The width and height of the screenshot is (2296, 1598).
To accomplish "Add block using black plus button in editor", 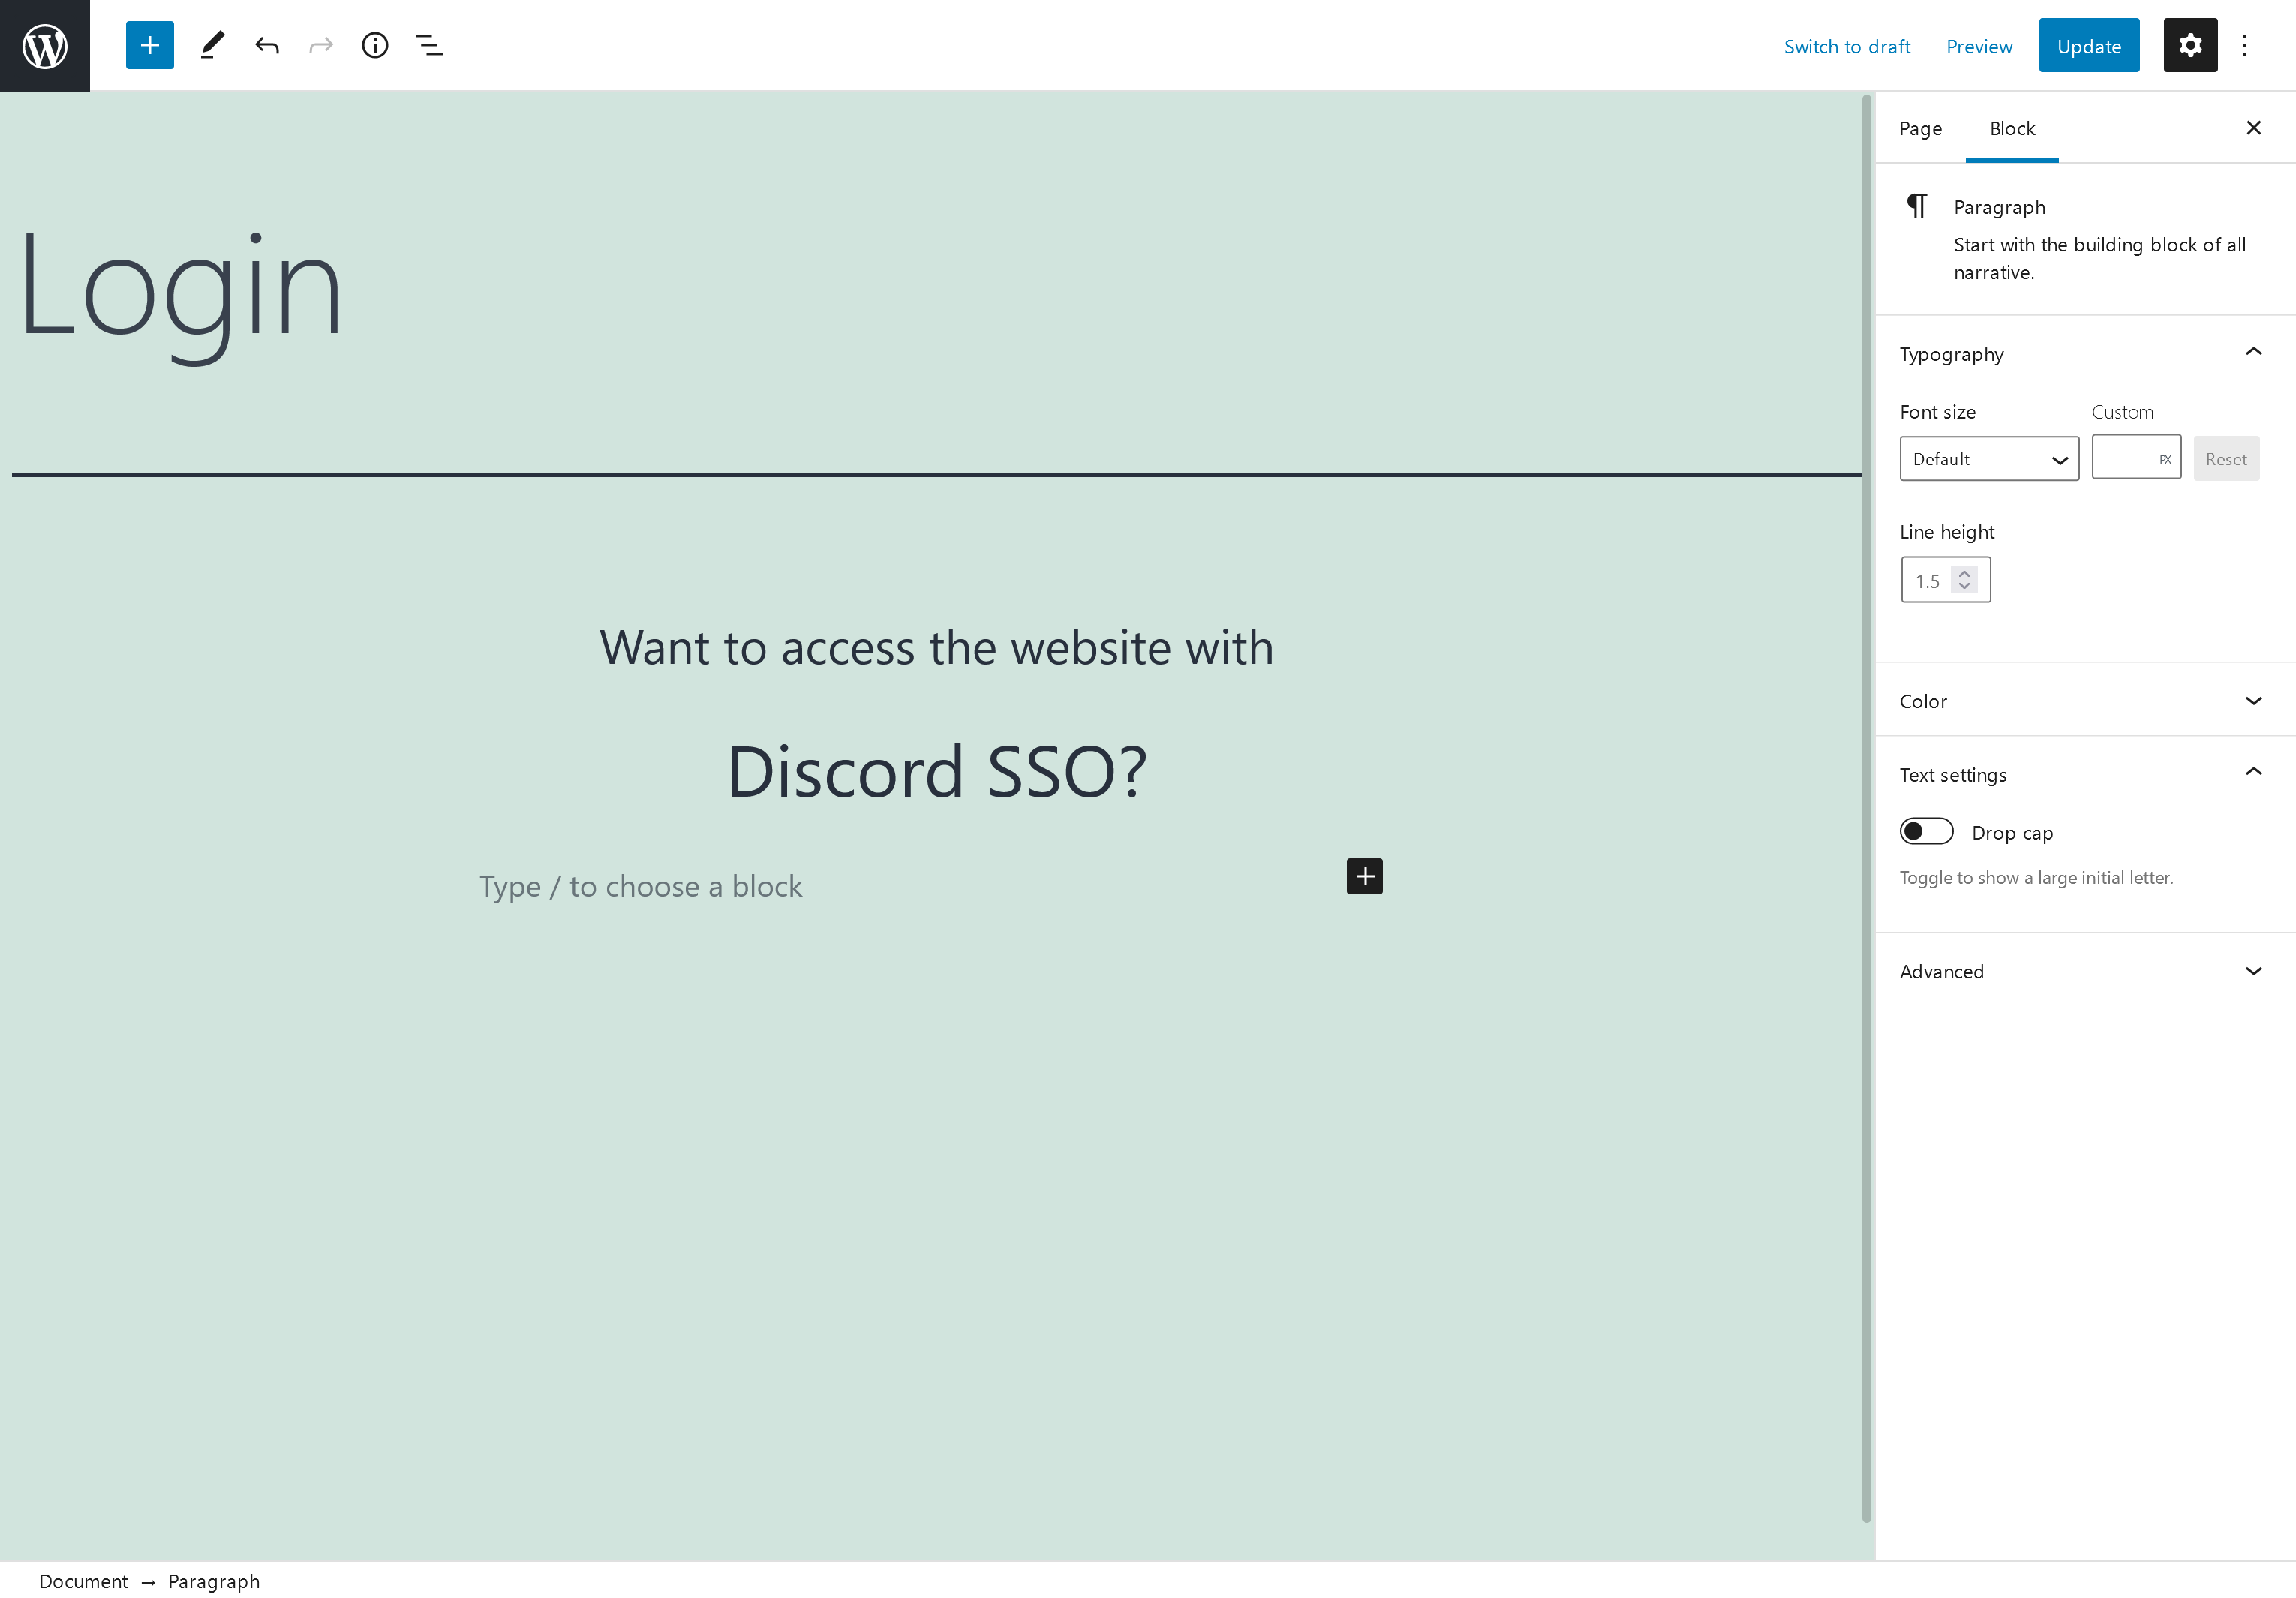I will 1364,876.
